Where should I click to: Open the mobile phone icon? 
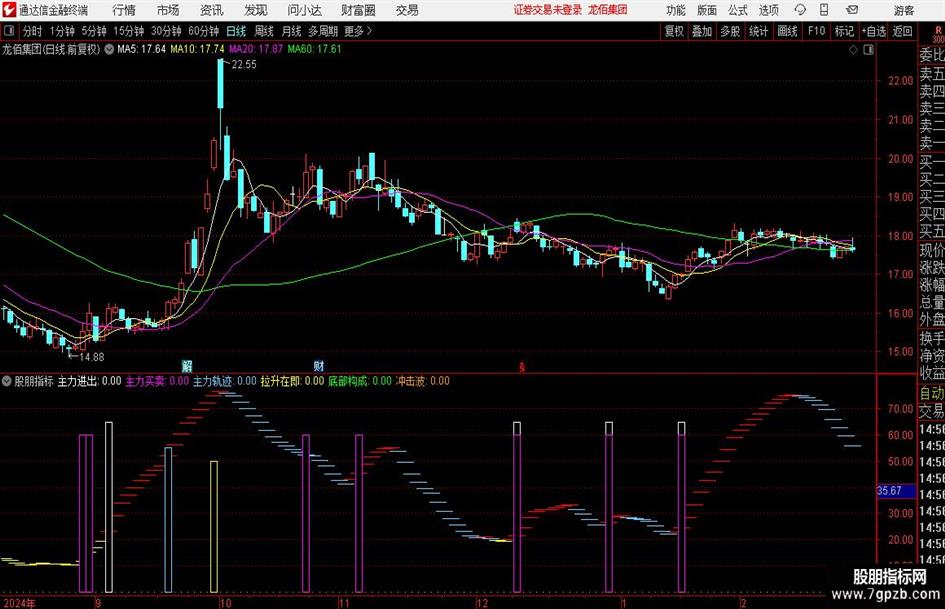click(x=824, y=10)
